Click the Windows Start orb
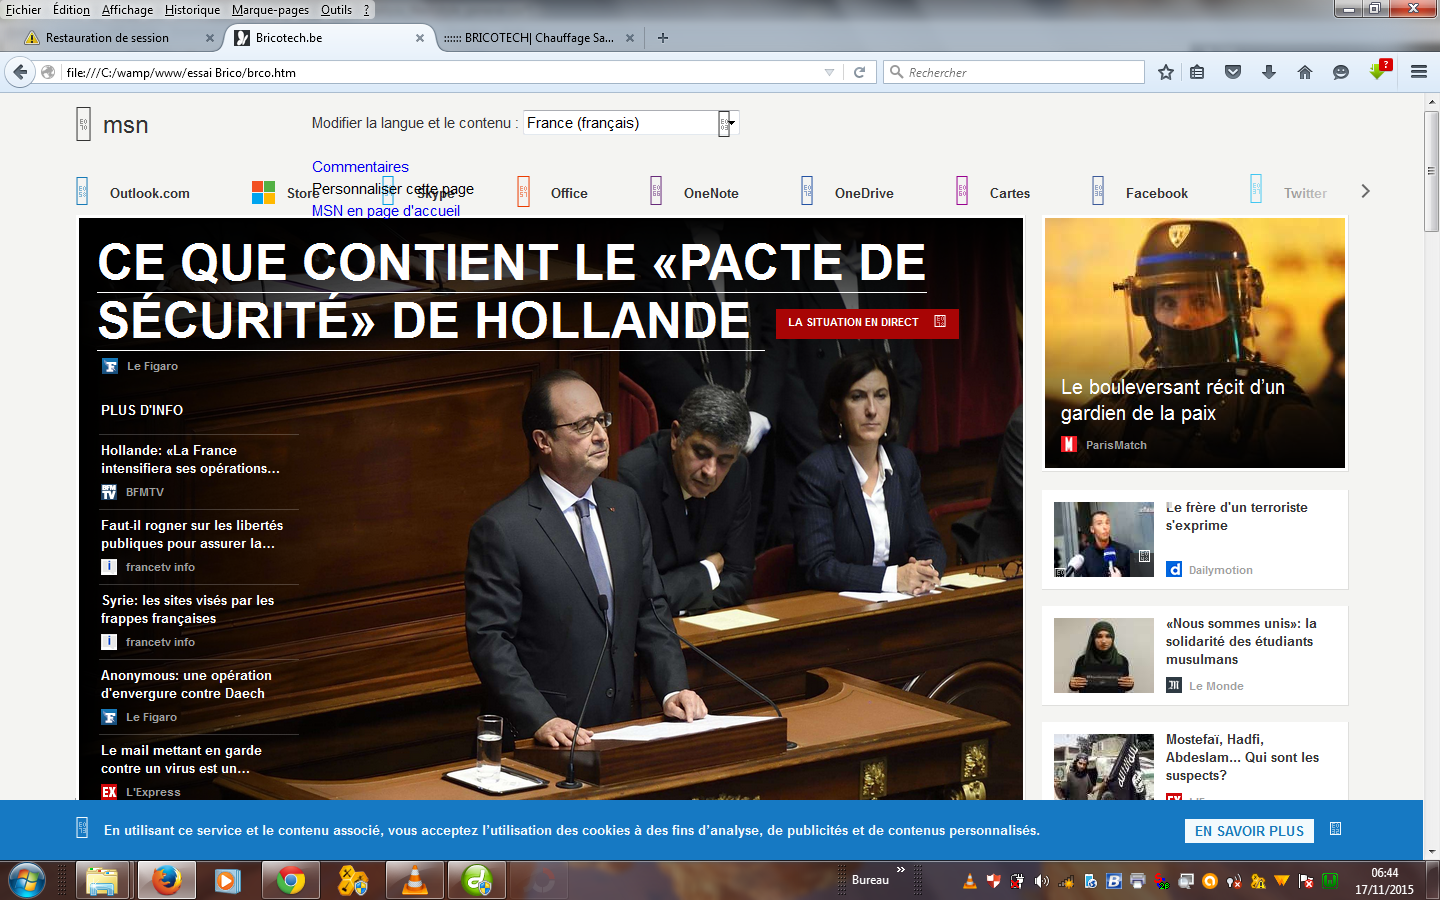Screen dimensions: 1440x900 tap(27, 881)
